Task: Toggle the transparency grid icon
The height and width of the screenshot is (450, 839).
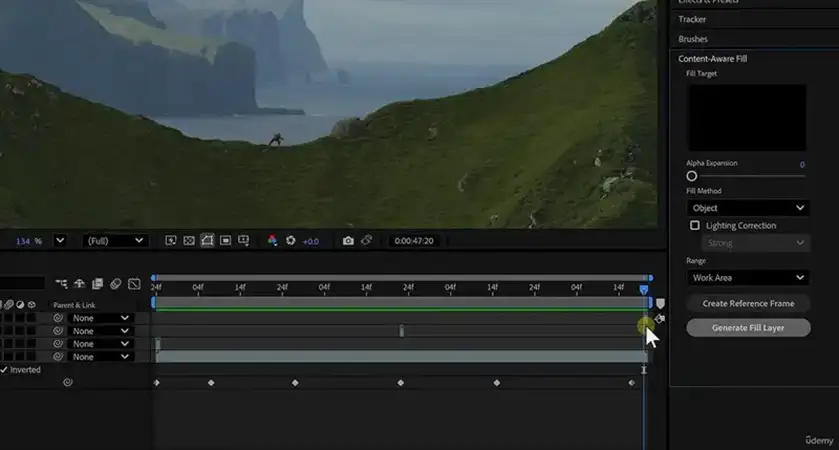Action: point(189,241)
